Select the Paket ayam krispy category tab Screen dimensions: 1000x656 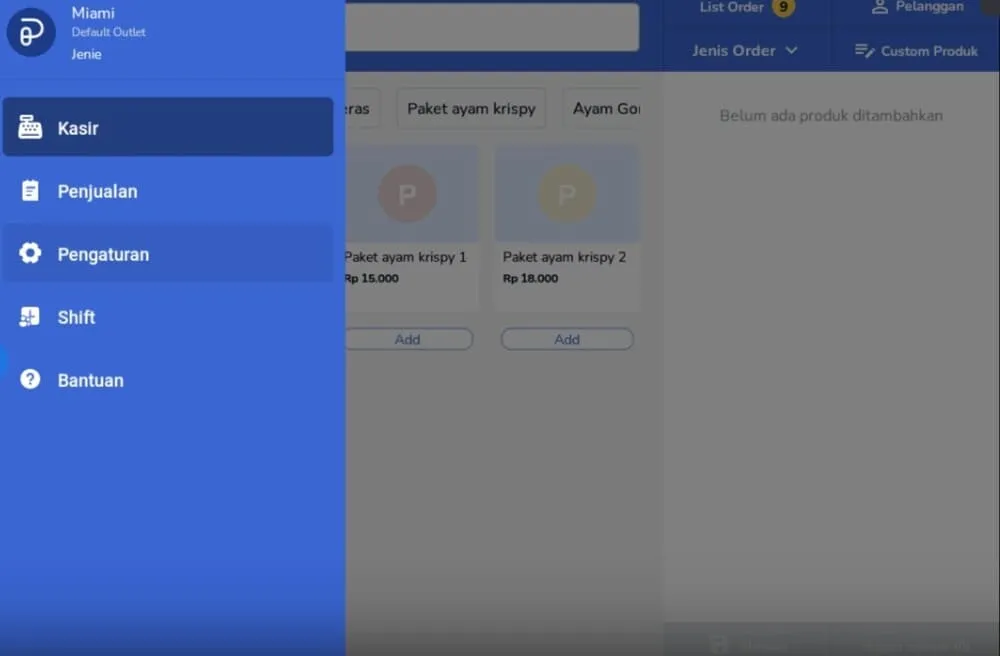471,109
